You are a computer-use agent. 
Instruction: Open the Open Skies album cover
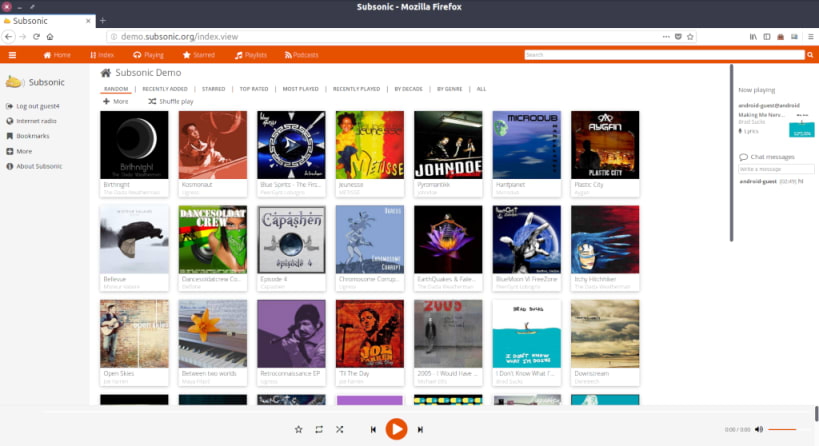[x=134, y=334]
